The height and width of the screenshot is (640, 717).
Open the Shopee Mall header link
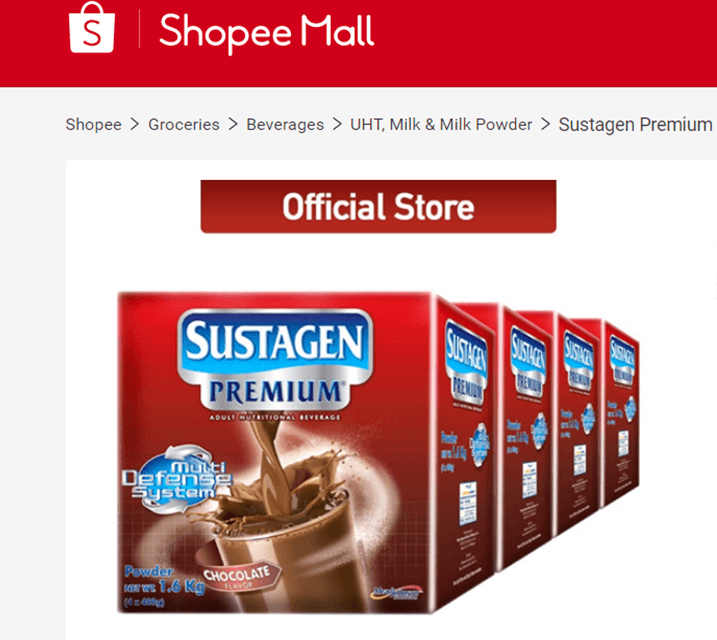(x=267, y=32)
